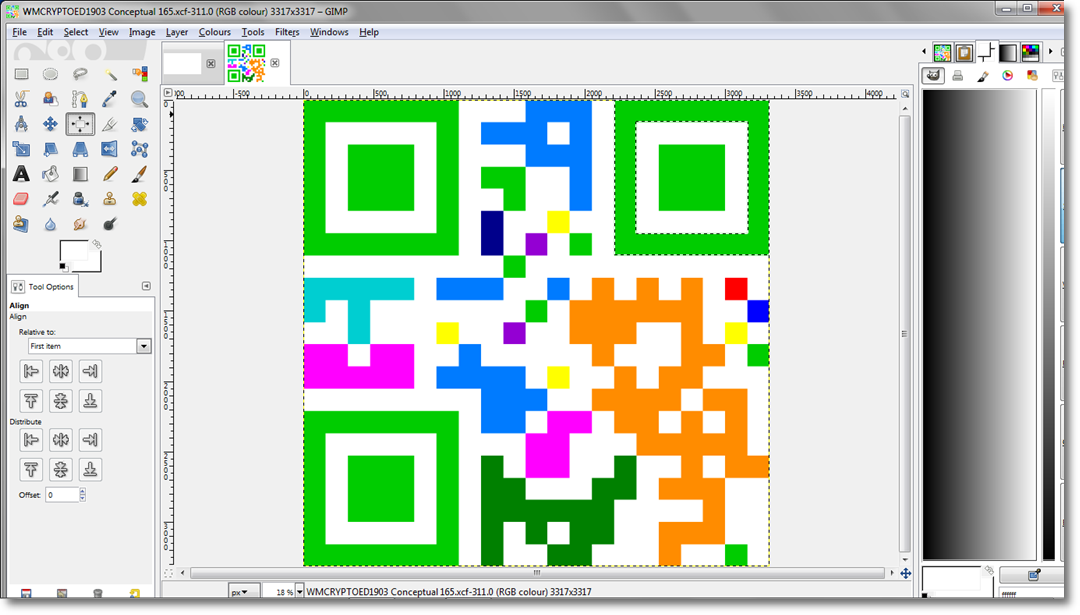1080x615 pixels.
Task: Click the toolbox foreground colour swatch
Action: click(x=74, y=251)
